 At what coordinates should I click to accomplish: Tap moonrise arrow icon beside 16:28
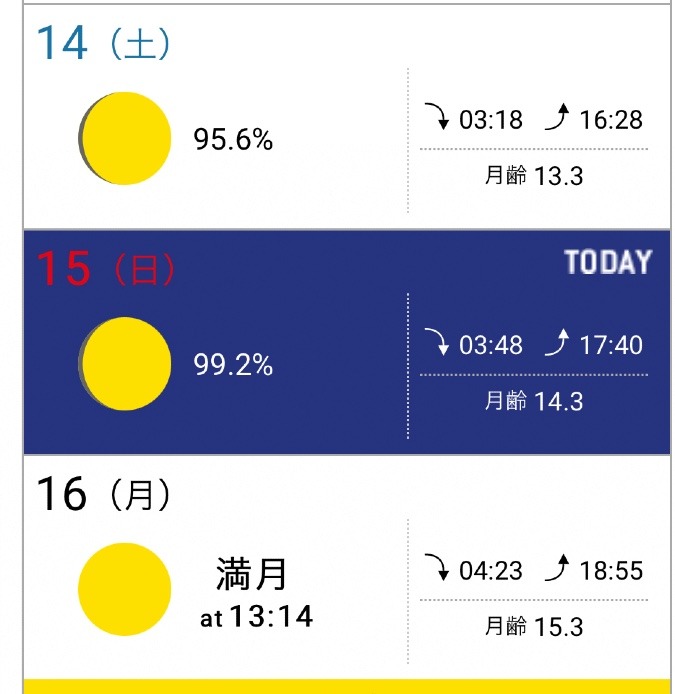tap(557, 116)
